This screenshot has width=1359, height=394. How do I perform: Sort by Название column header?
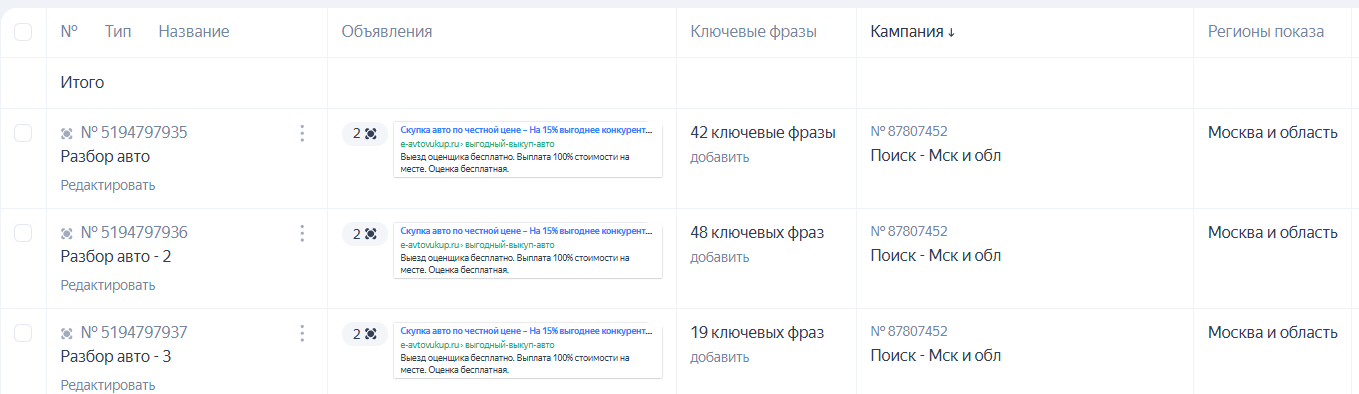(x=194, y=32)
